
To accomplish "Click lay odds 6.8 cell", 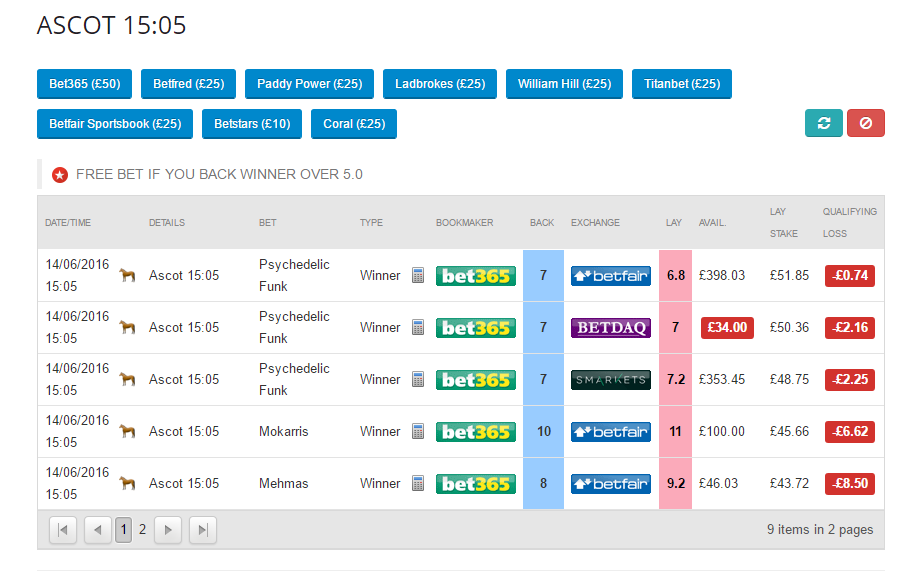I will 676,275.
